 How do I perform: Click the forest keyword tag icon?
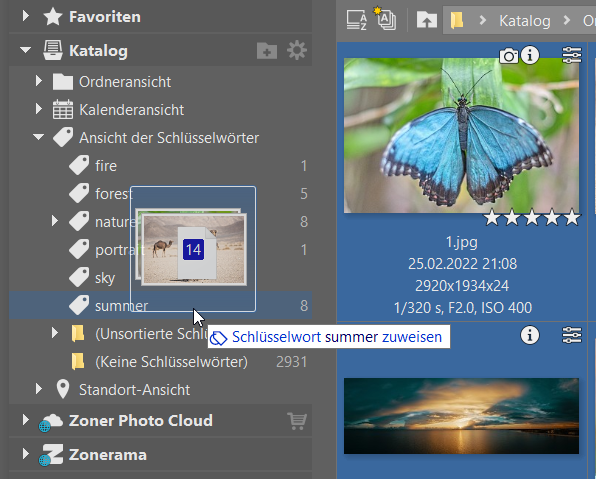pyautogui.click(x=79, y=194)
